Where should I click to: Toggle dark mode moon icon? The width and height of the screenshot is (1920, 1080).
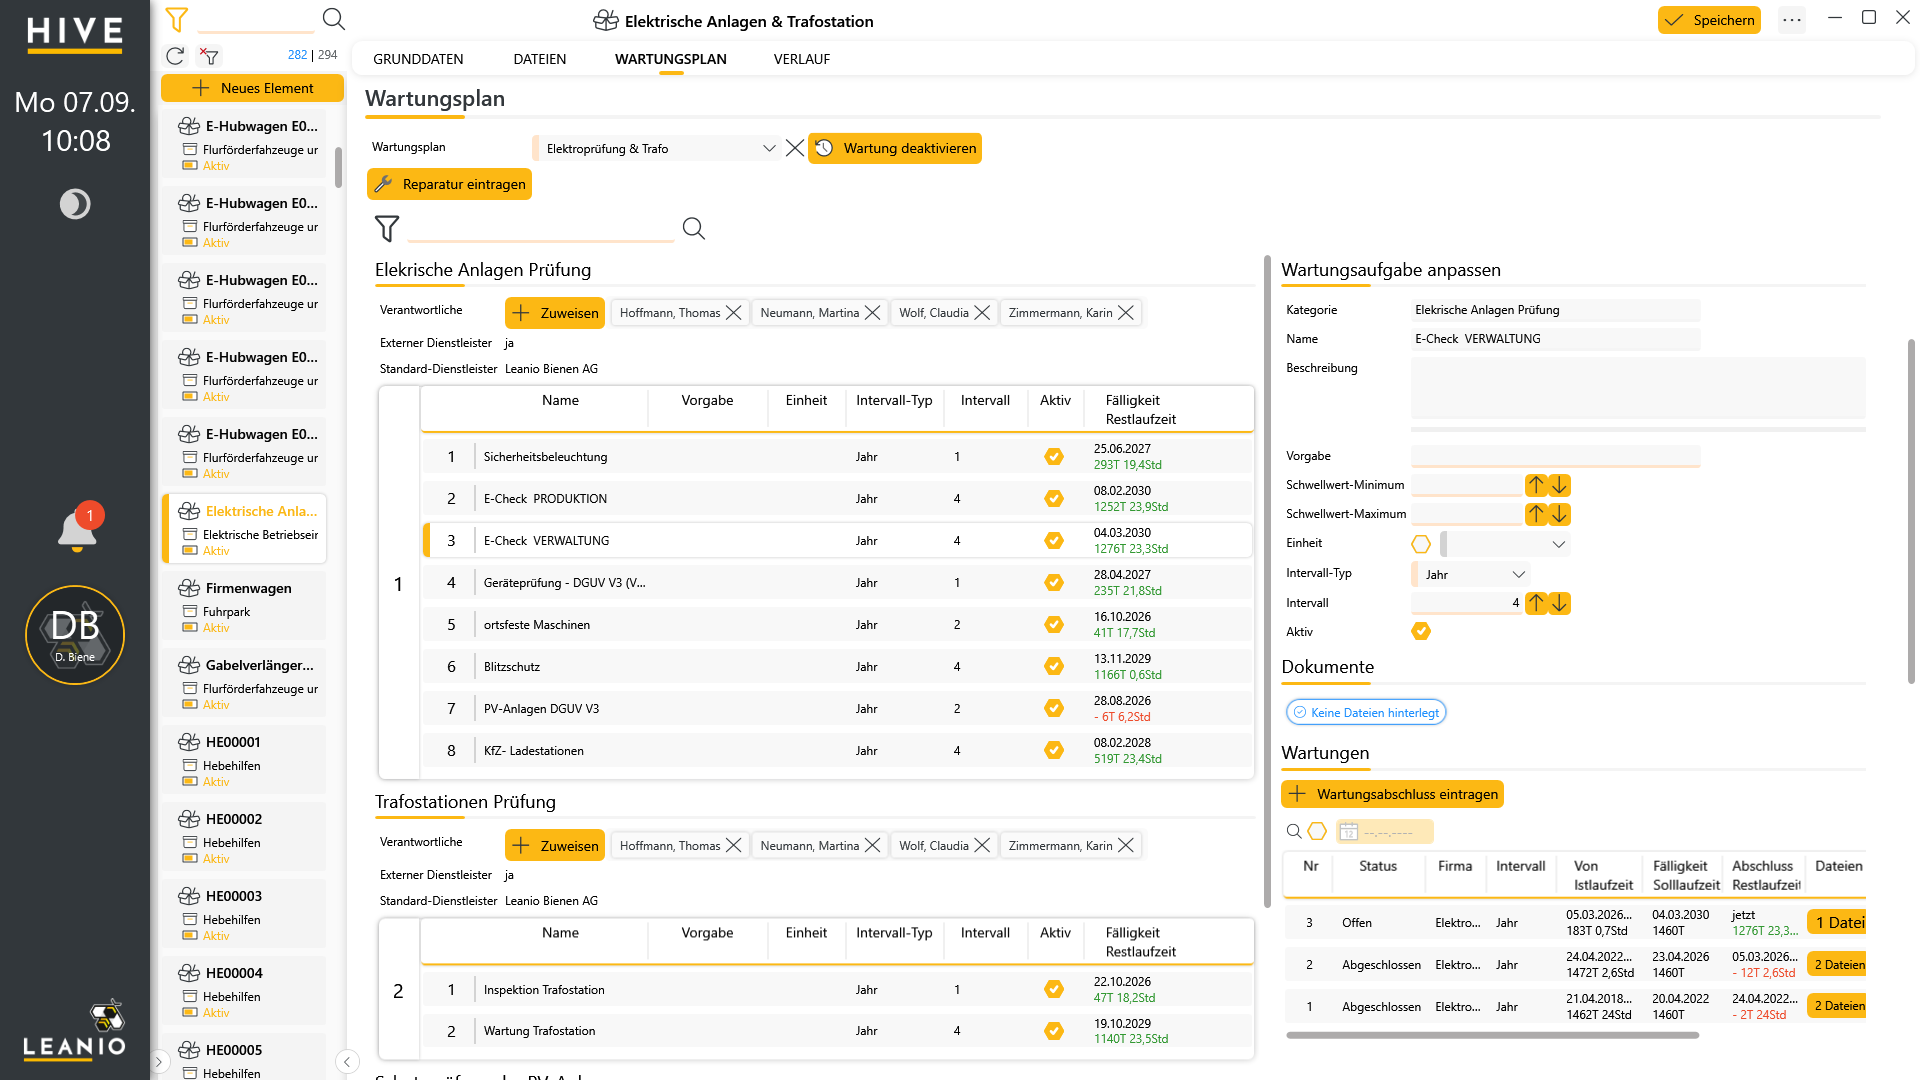click(75, 204)
